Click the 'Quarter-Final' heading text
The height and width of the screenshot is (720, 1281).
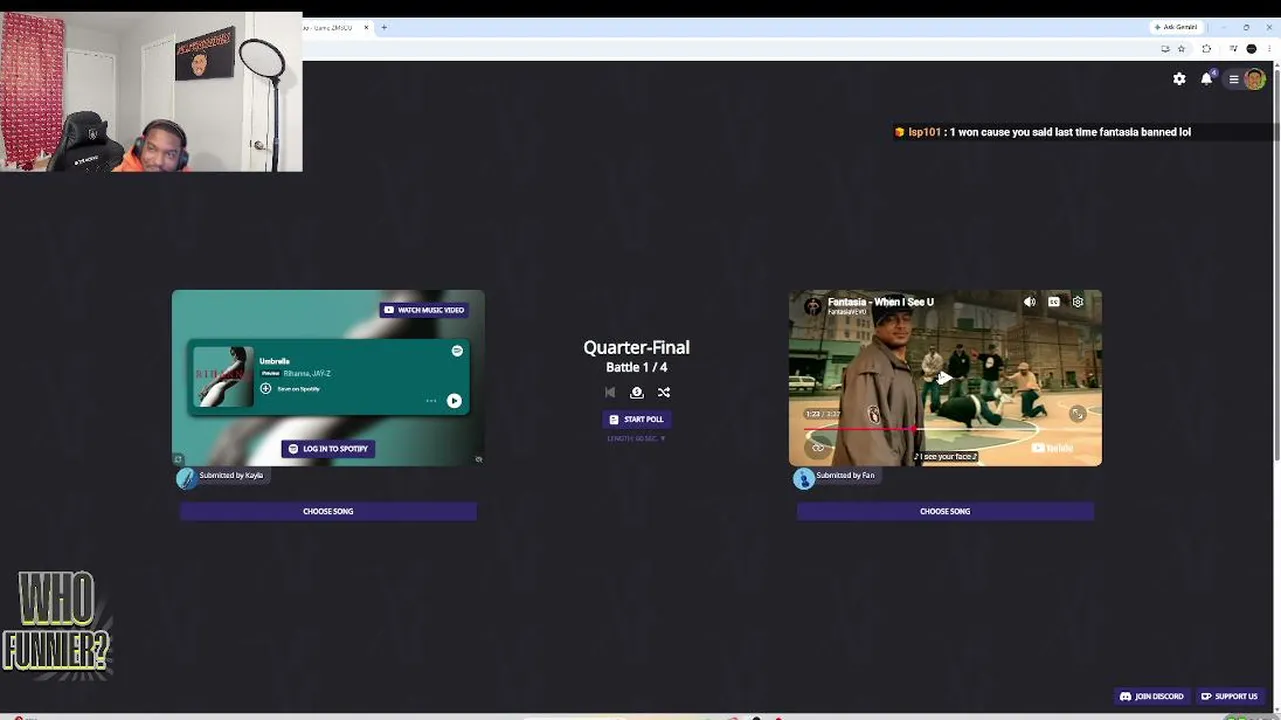(636, 347)
